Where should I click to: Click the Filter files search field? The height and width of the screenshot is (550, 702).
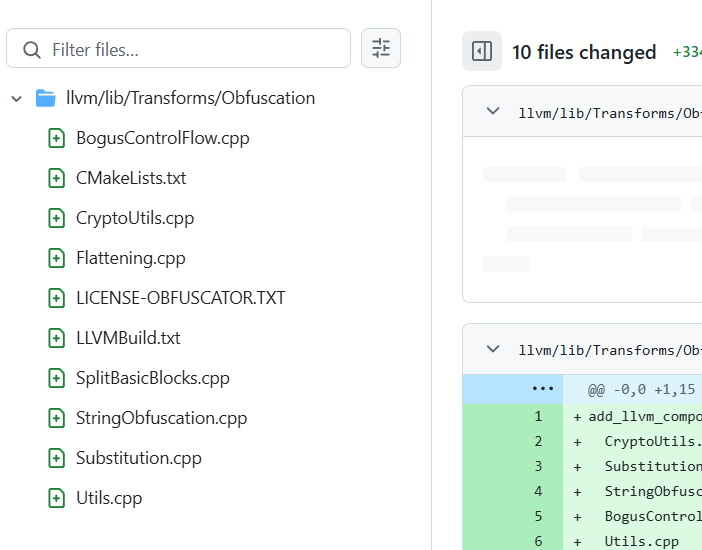[178, 48]
